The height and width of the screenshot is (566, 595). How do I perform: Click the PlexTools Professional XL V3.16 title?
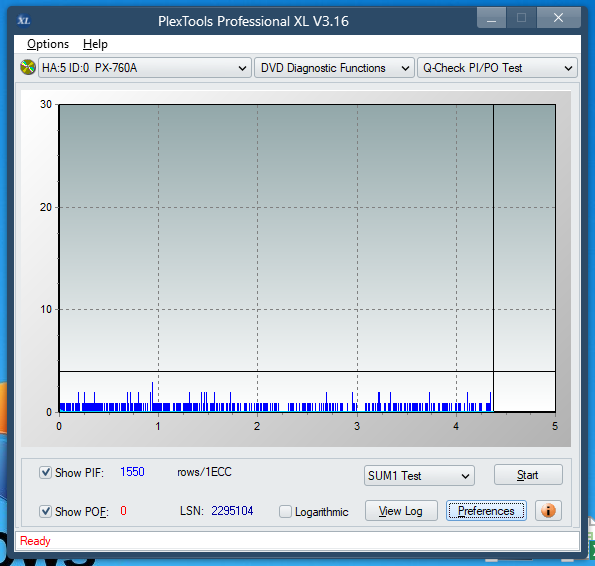click(253, 21)
